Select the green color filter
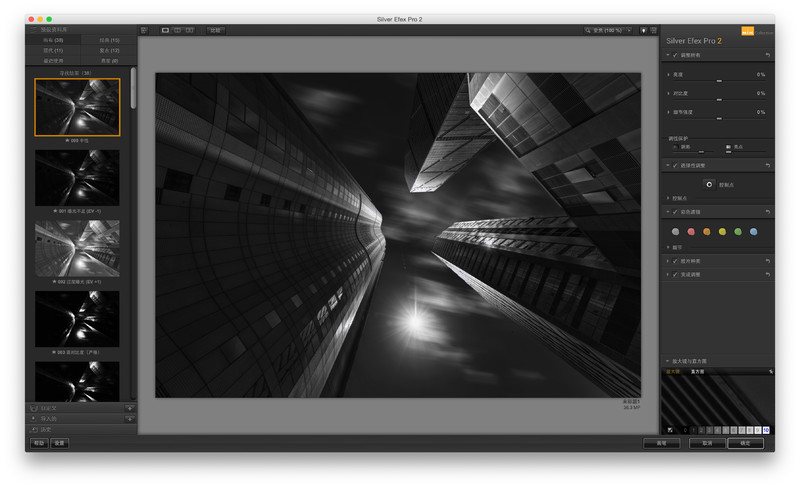 [x=738, y=232]
